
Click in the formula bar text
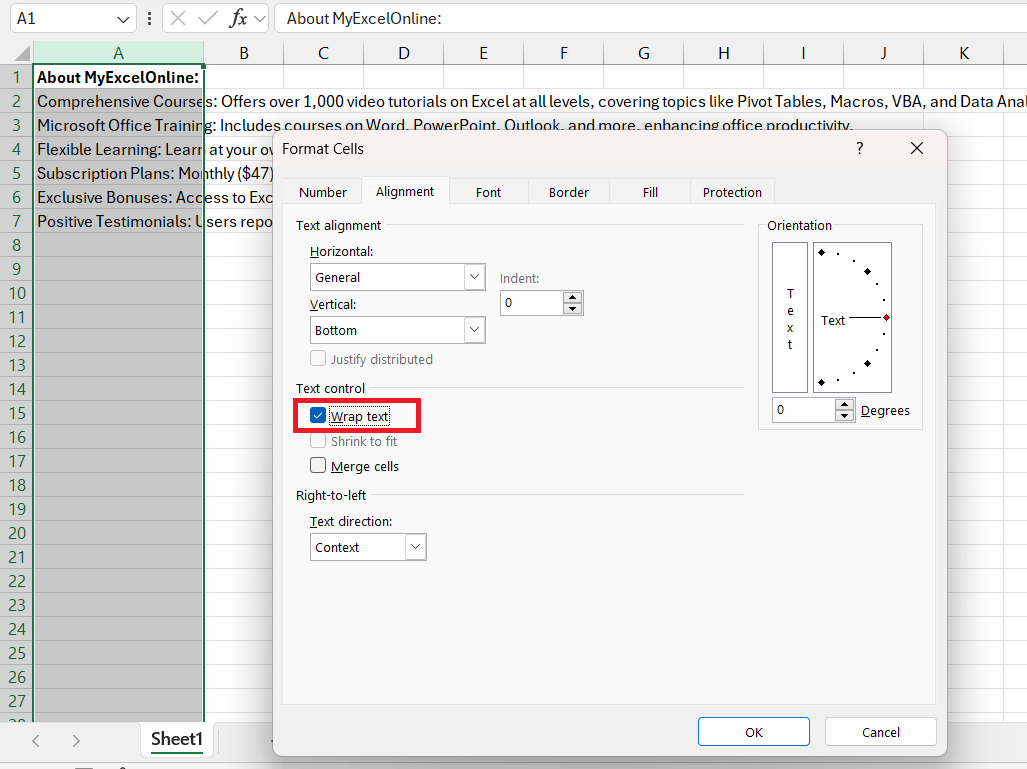pyautogui.click(x=364, y=18)
